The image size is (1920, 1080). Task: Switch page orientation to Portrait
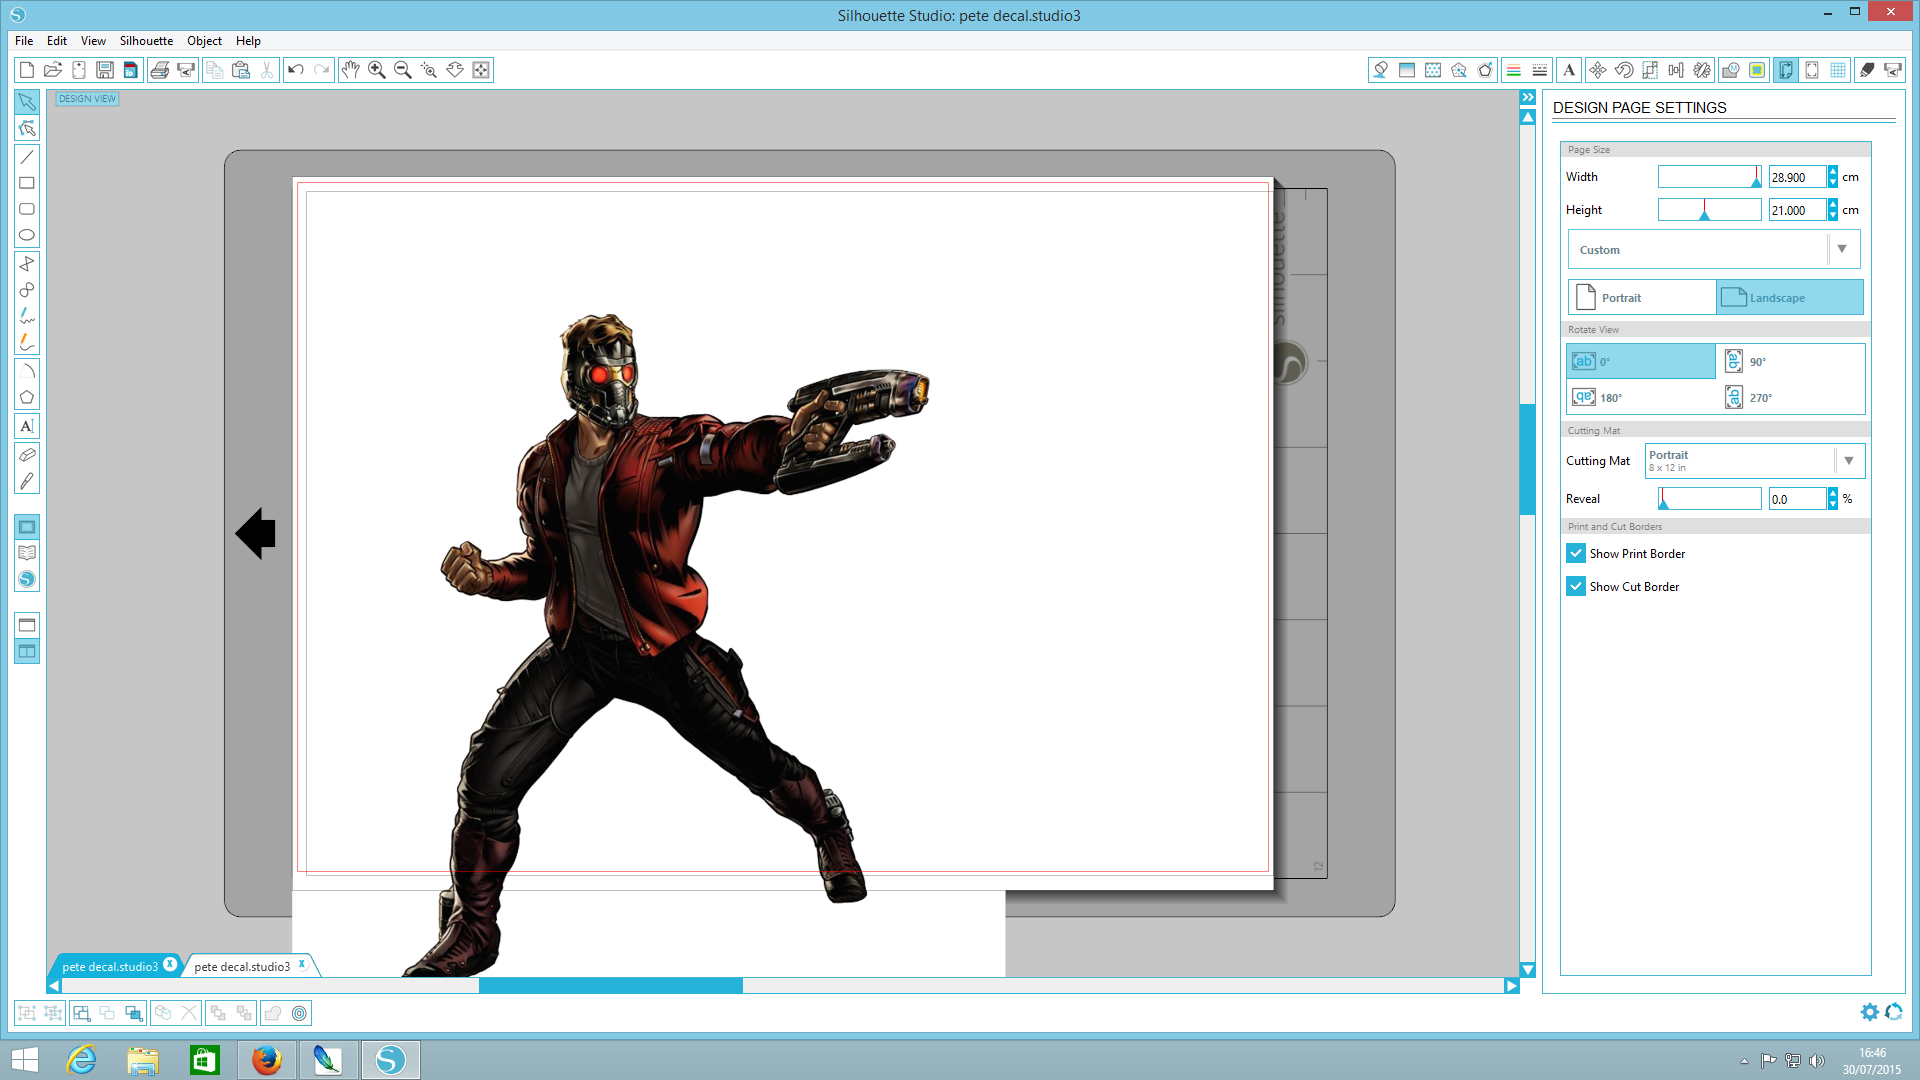click(x=1642, y=297)
